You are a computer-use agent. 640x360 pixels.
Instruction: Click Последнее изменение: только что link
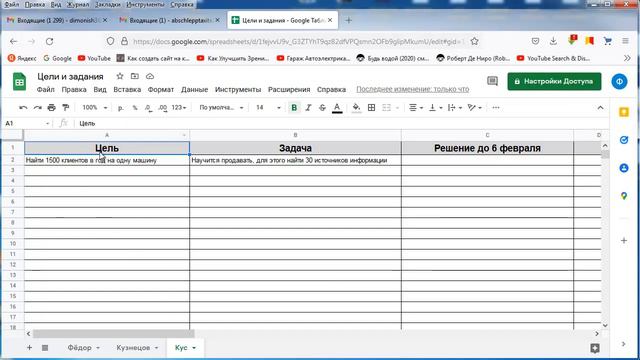(x=413, y=89)
